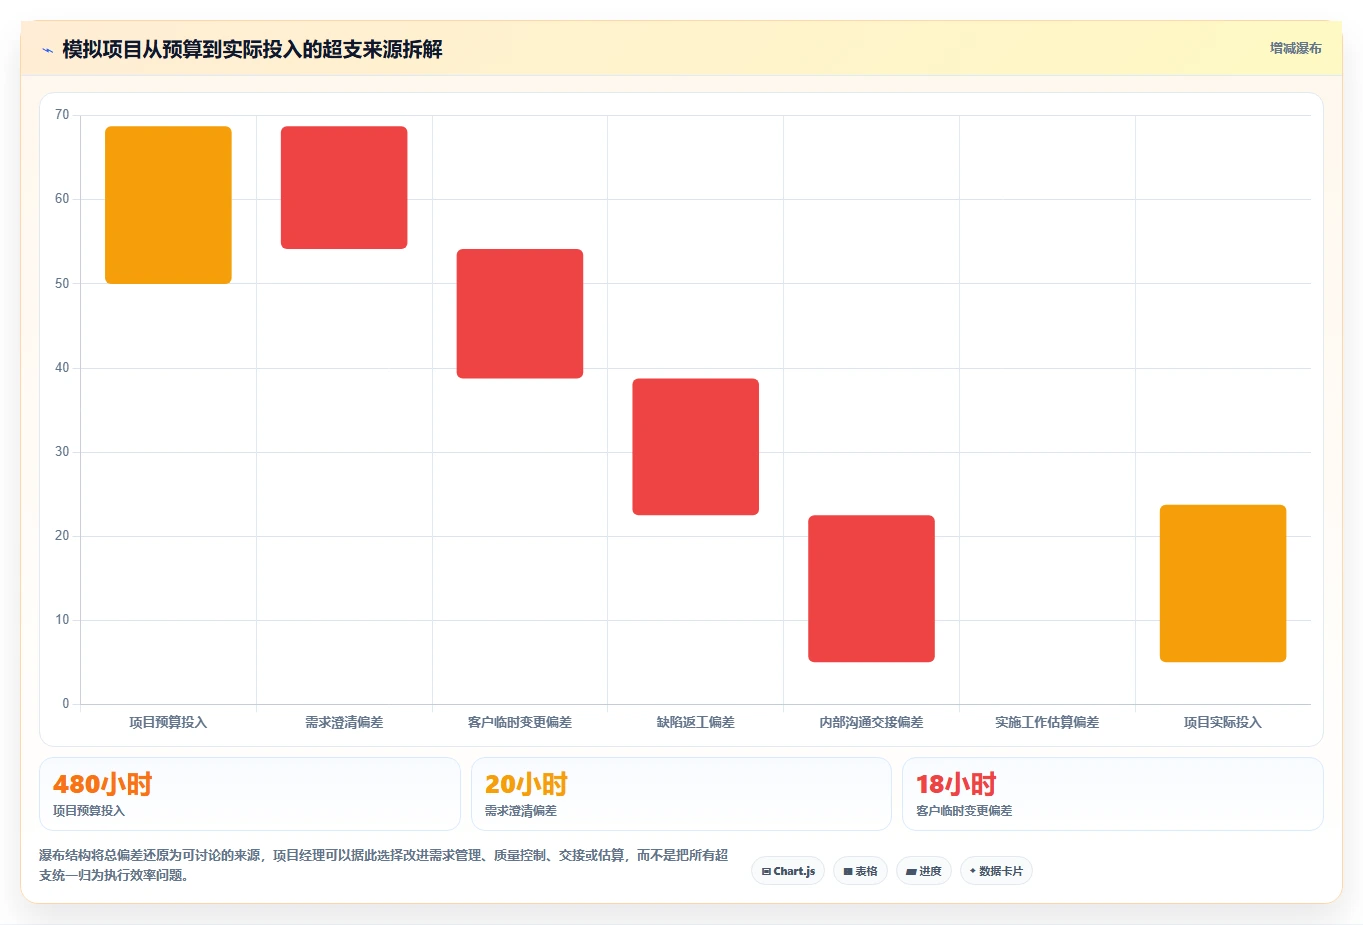This screenshot has height=925, width=1363.
Task: Click the chart title 模拟项目从预算到实际投入的超支来源拆解
Action: [x=252, y=49]
